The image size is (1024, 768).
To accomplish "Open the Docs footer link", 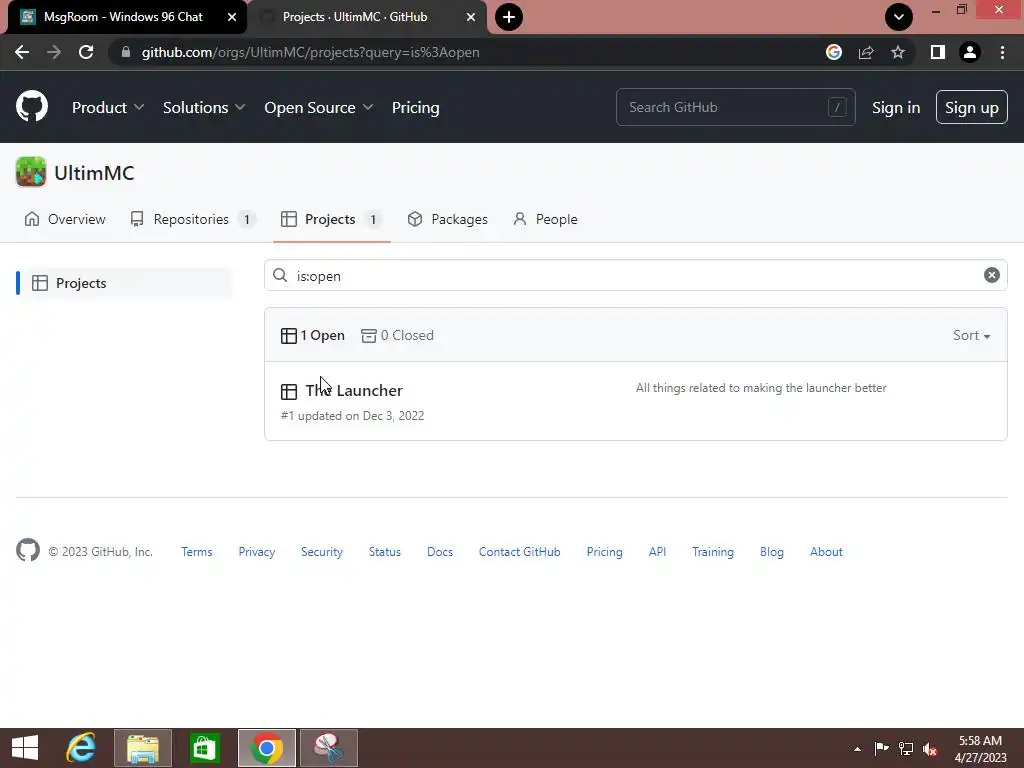I will coord(440,551).
